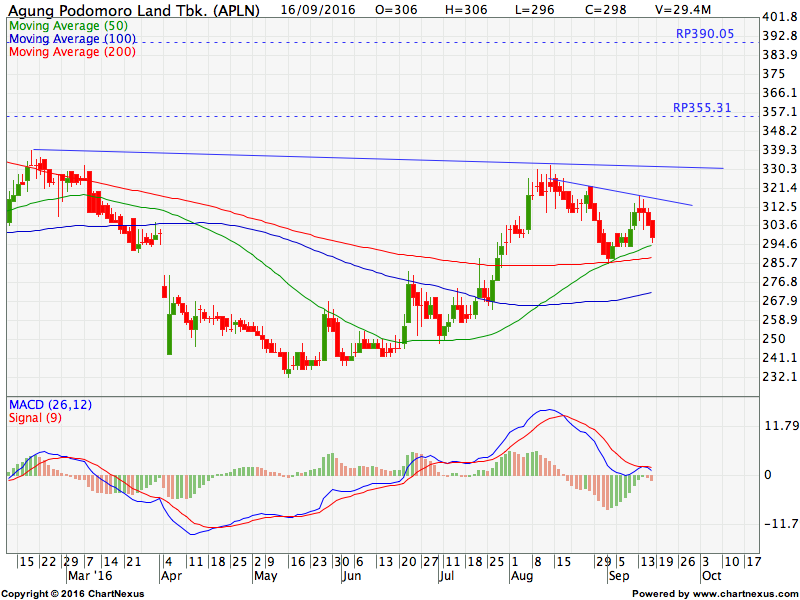
Task: Click the Jul month label
Action: point(446,576)
